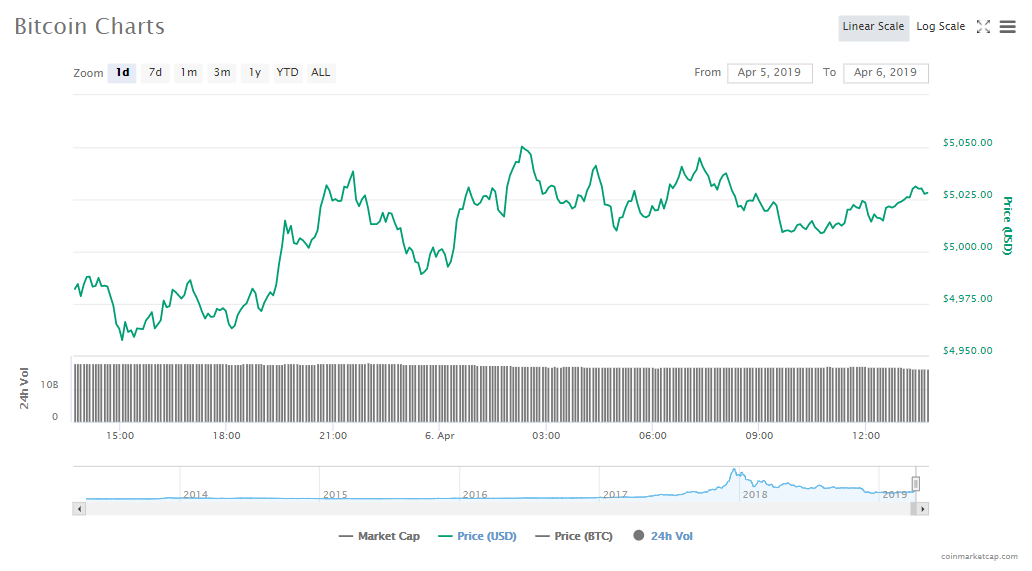
Task: Set zoom to 1m
Action: pyautogui.click(x=188, y=73)
